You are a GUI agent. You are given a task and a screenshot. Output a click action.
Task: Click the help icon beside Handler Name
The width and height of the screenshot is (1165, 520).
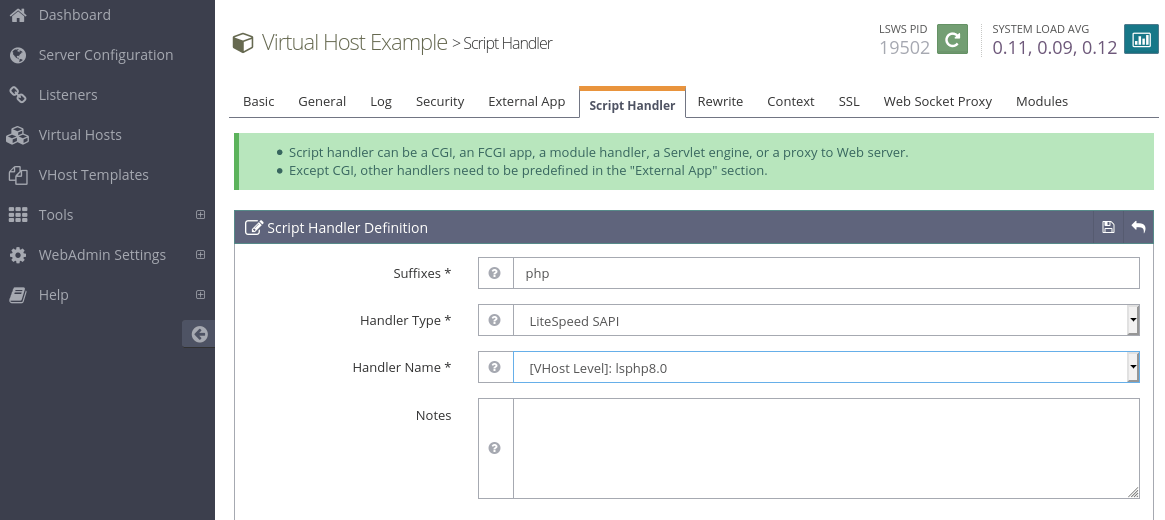click(495, 367)
